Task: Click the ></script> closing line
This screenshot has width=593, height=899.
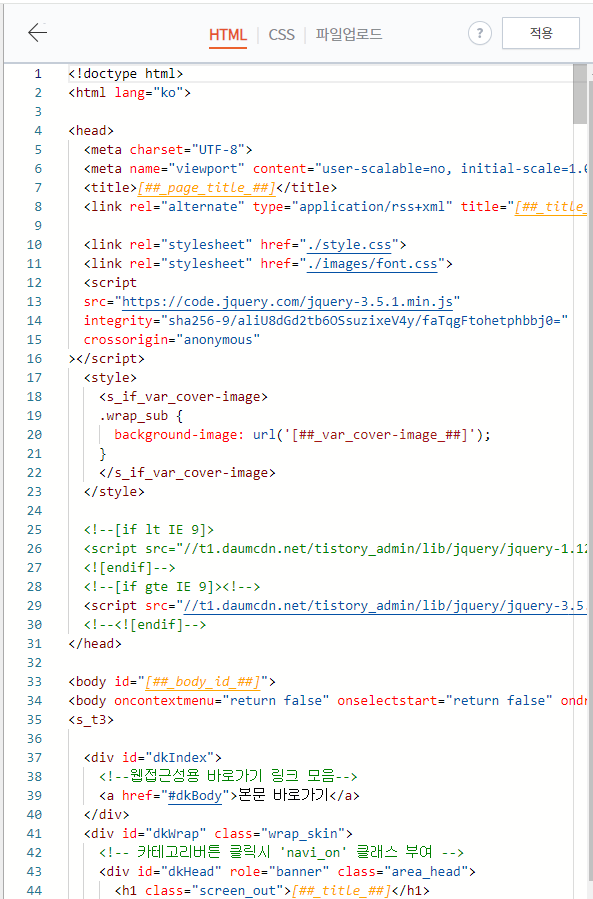Action: pos(107,359)
